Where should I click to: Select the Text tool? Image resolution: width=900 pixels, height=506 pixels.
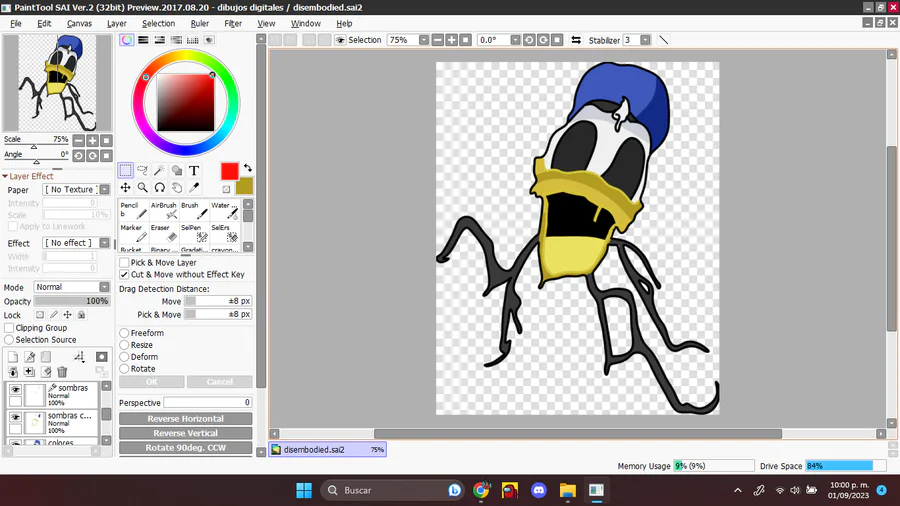click(194, 170)
